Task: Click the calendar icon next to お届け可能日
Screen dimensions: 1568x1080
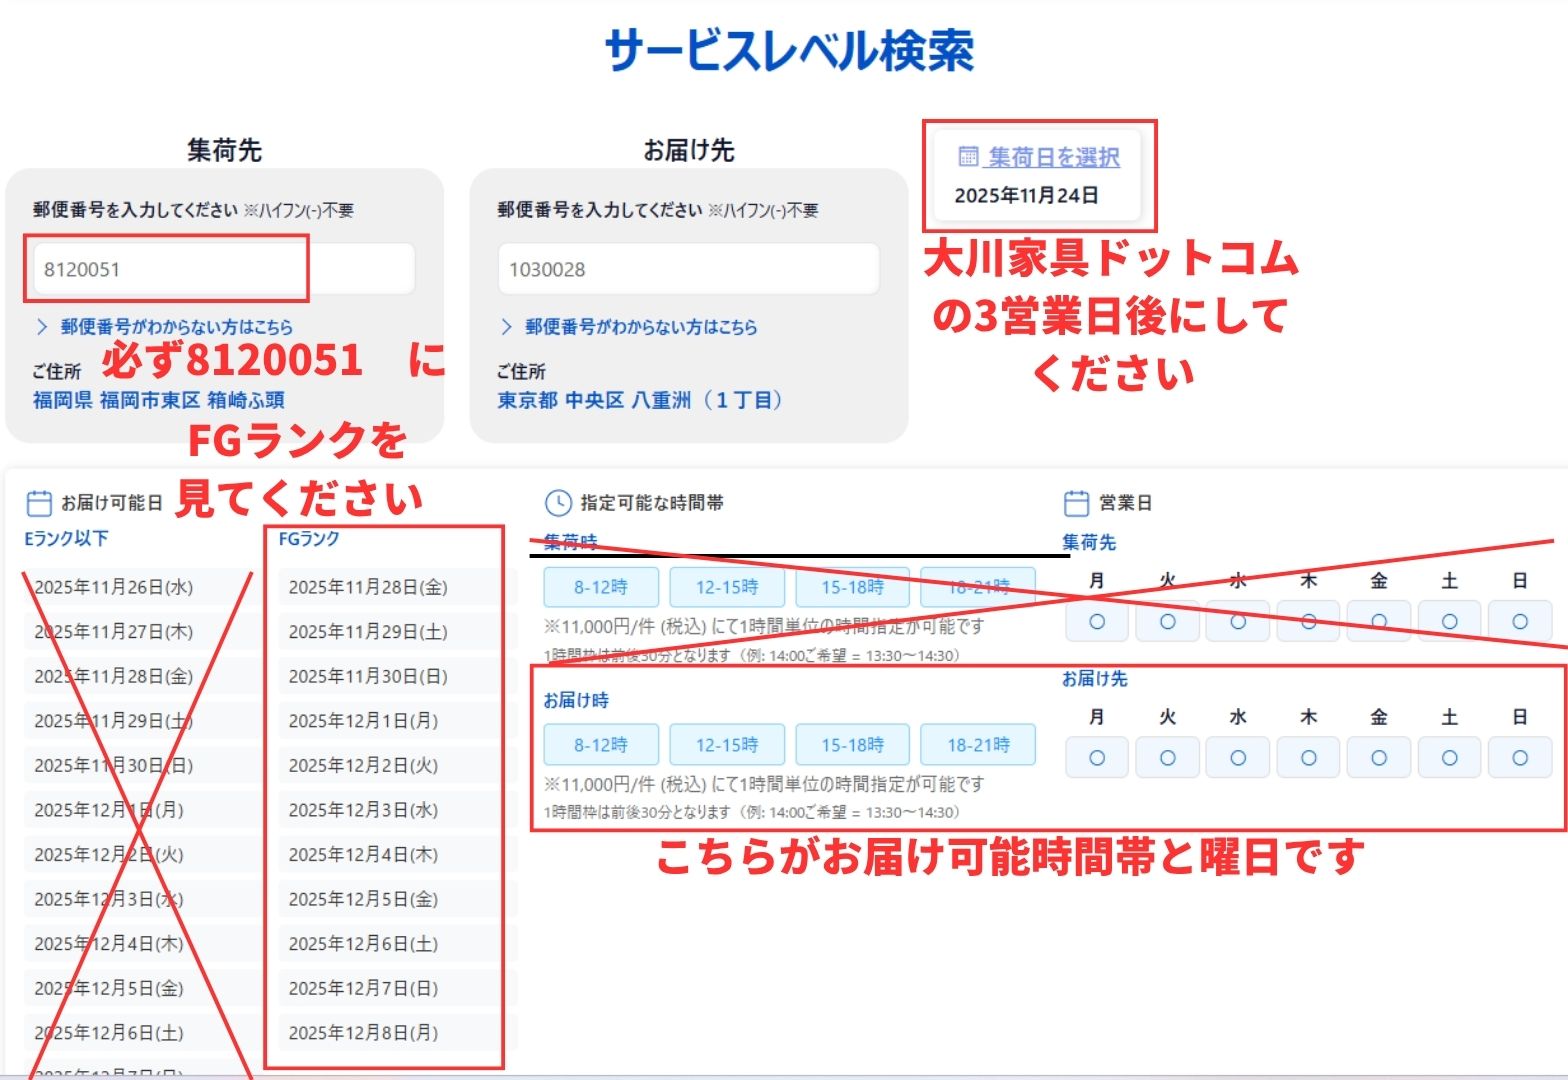Action: pos(38,502)
